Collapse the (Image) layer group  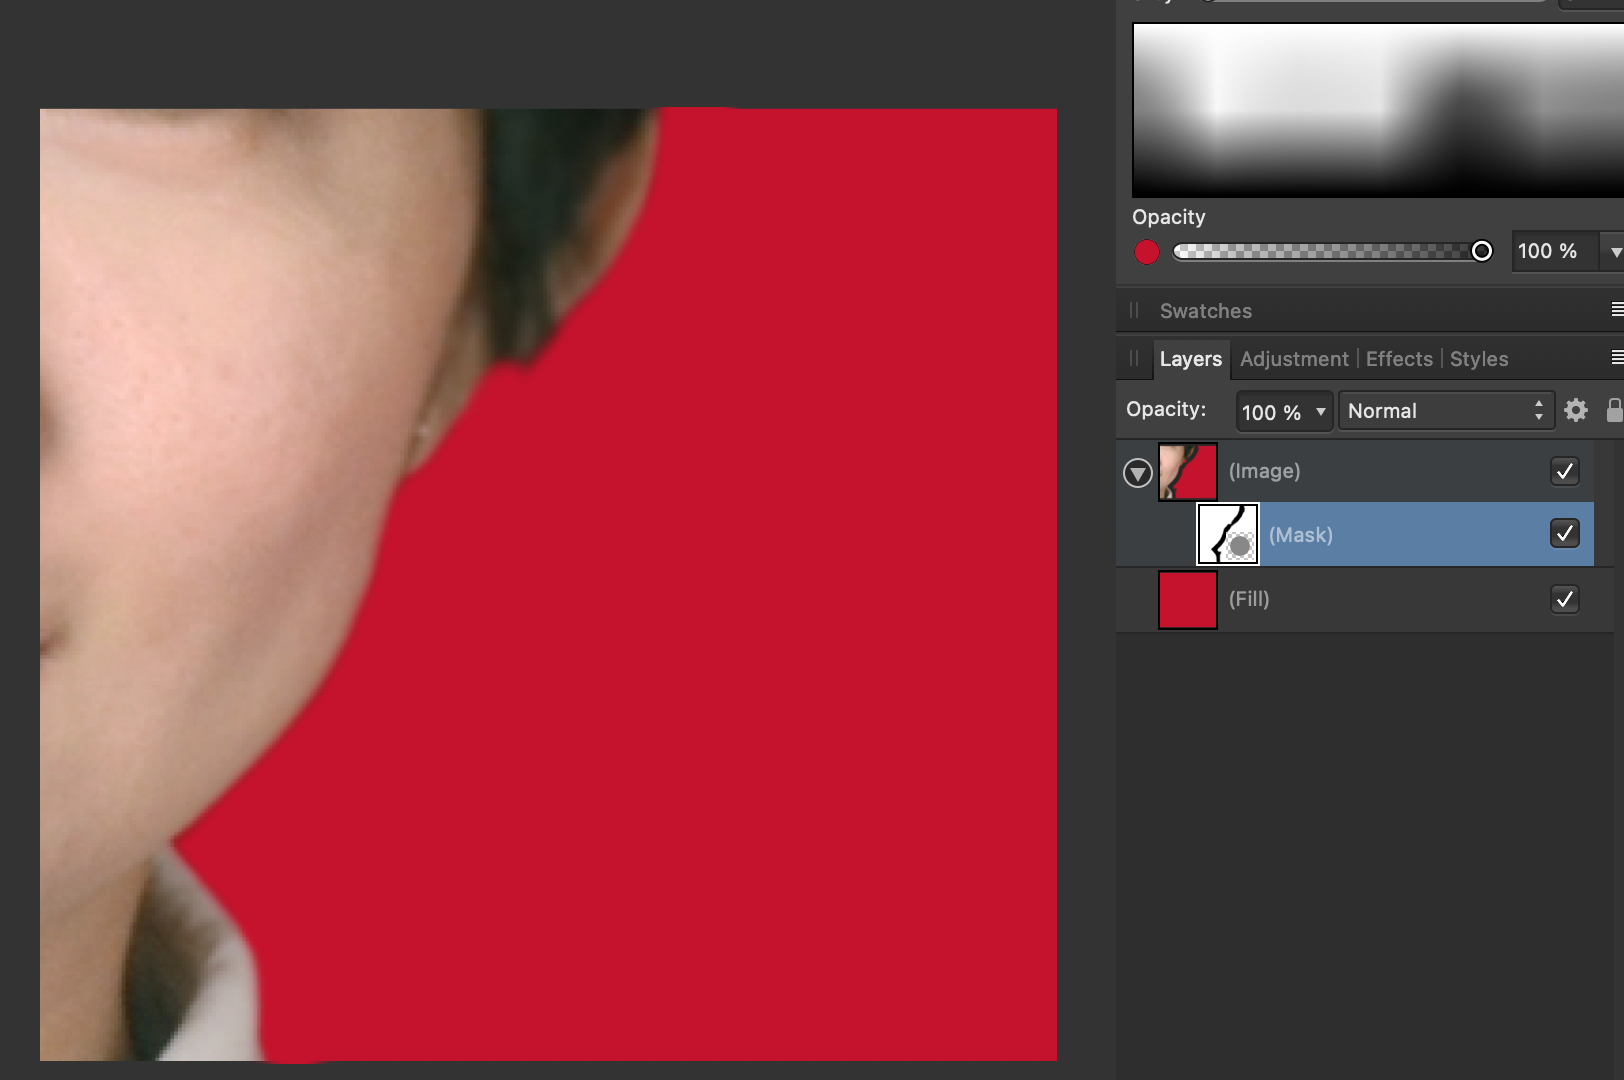click(x=1137, y=472)
